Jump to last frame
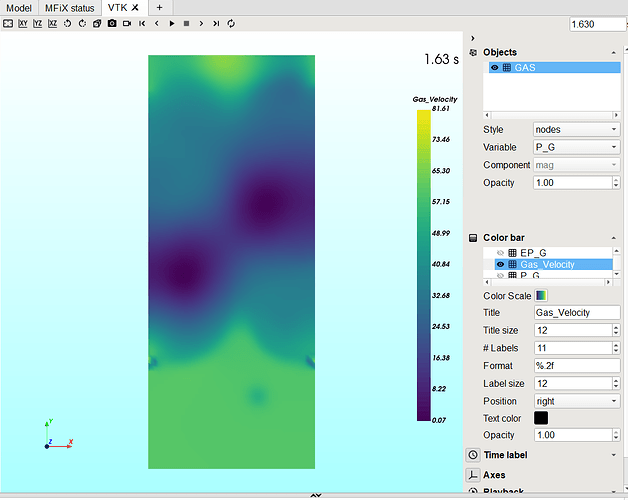 pos(216,24)
